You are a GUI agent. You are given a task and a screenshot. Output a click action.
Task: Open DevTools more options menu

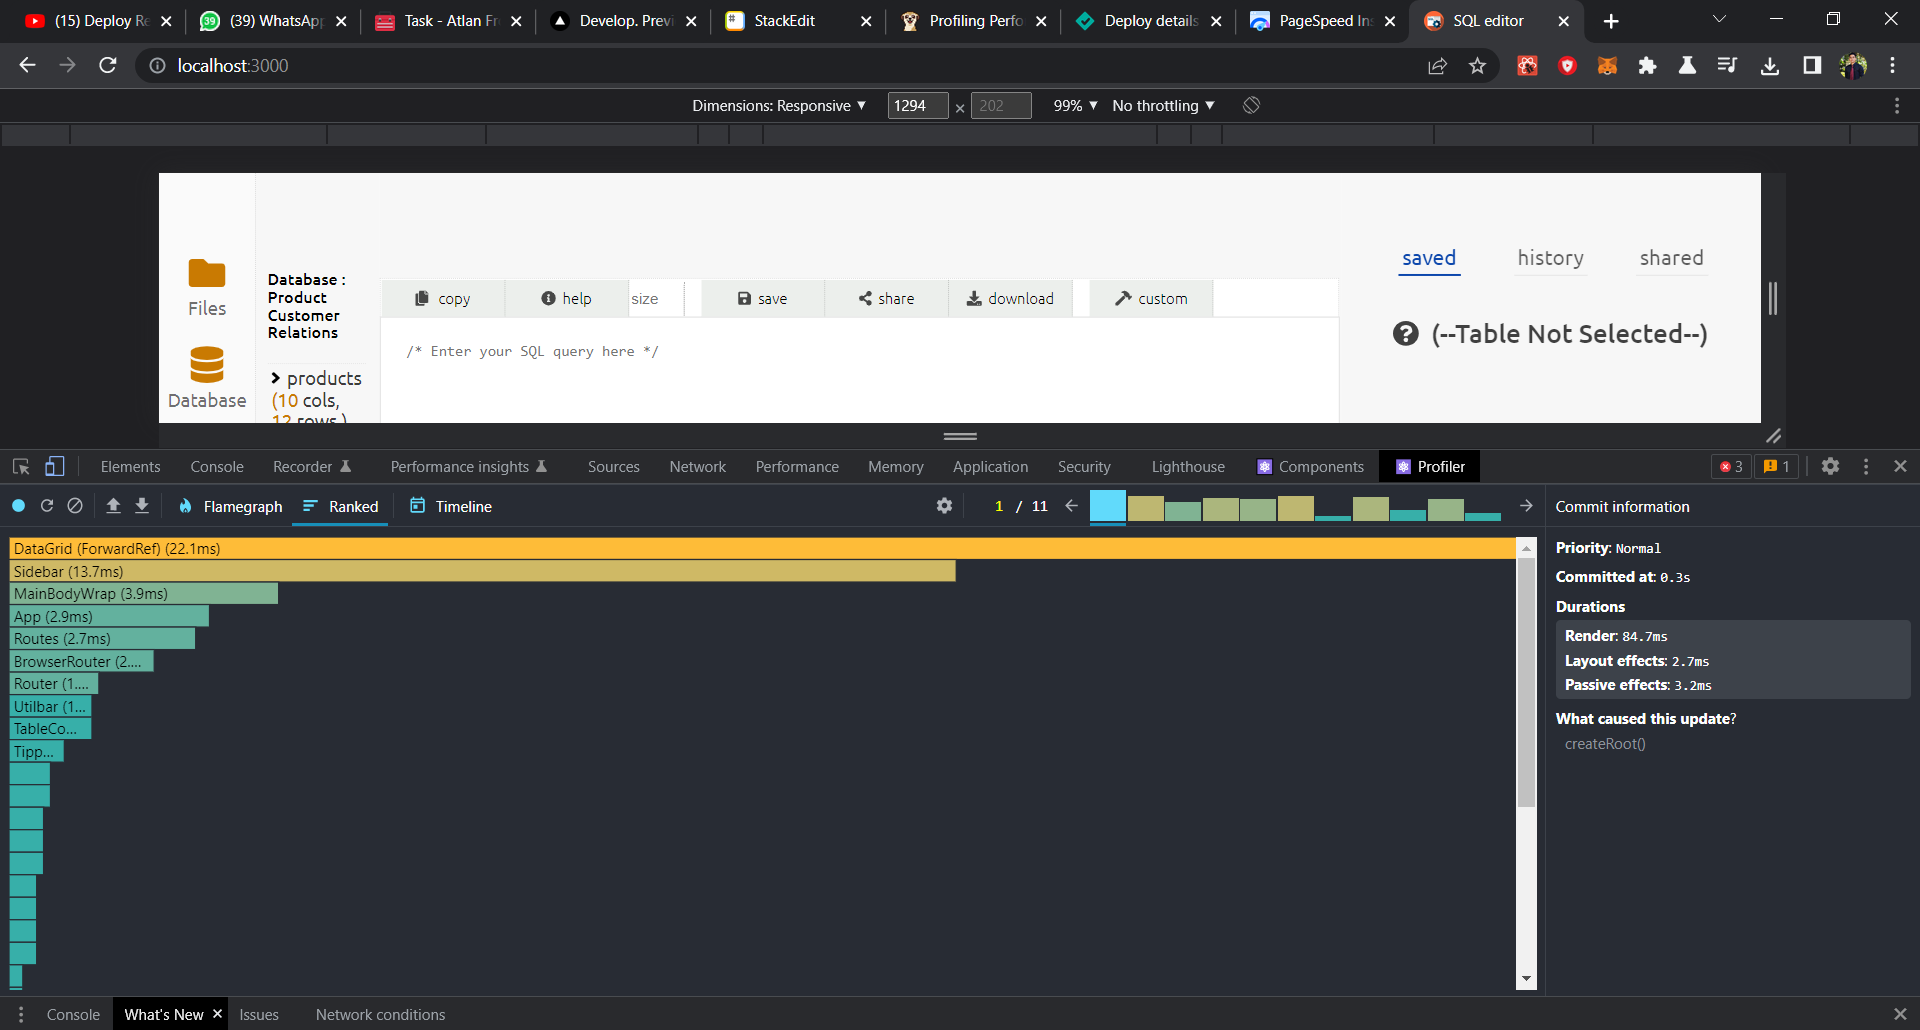click(1866, 466)
